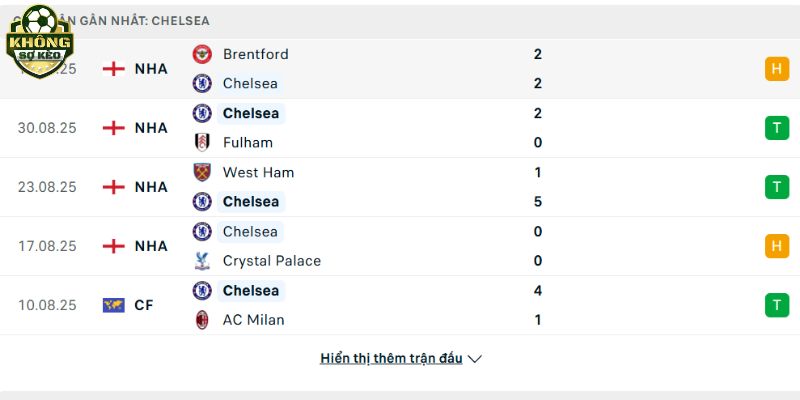The height and width of the screenshot is (400, 800).
Task: Click the England flag in 30.08.25 row
Action: coord(113,128)
